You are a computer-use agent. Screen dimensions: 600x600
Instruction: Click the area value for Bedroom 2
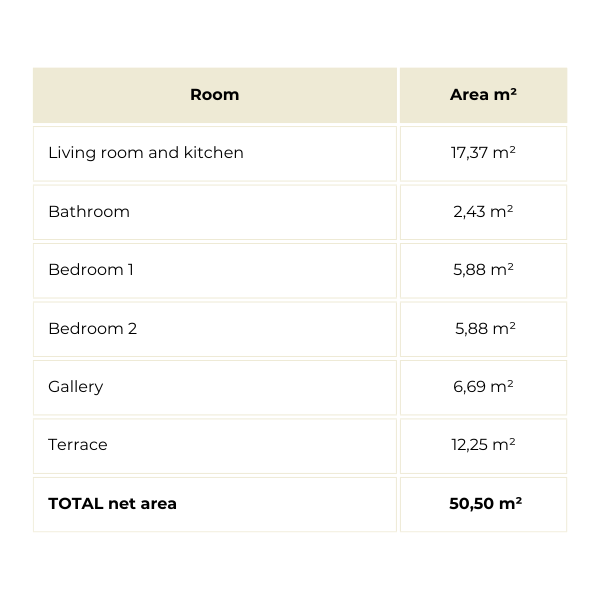(x=485, y=328)
